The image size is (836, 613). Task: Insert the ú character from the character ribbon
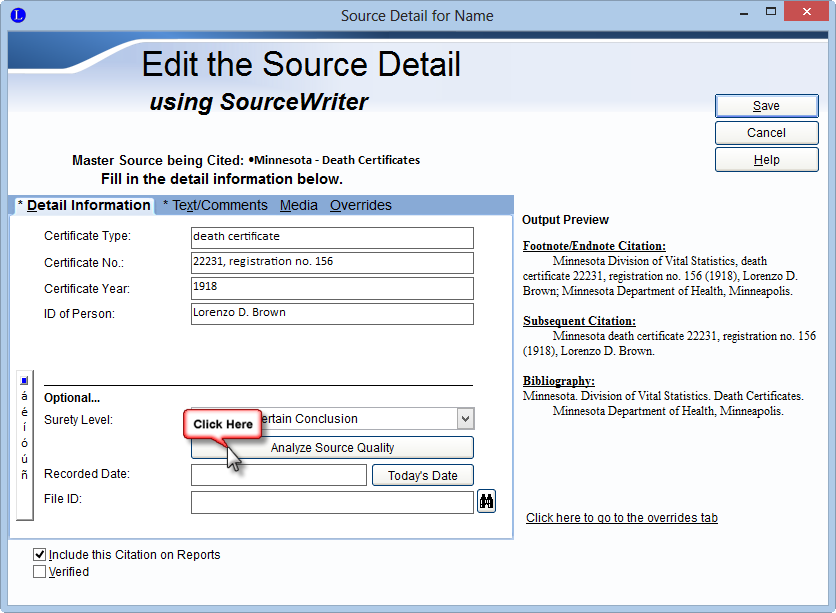24,458
